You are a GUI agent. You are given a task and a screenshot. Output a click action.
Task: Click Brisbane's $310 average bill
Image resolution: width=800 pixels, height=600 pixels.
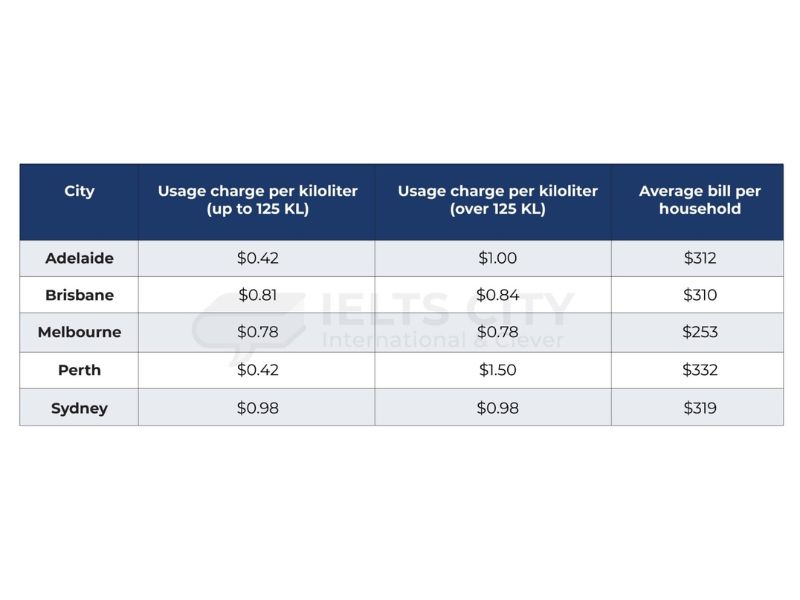(x=697, y=295)
